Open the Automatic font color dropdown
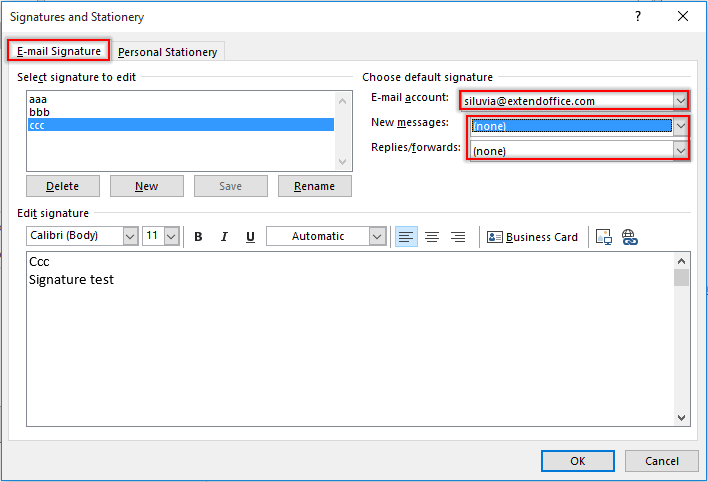Screen dimensions: 708x482 tap(377, 236)
